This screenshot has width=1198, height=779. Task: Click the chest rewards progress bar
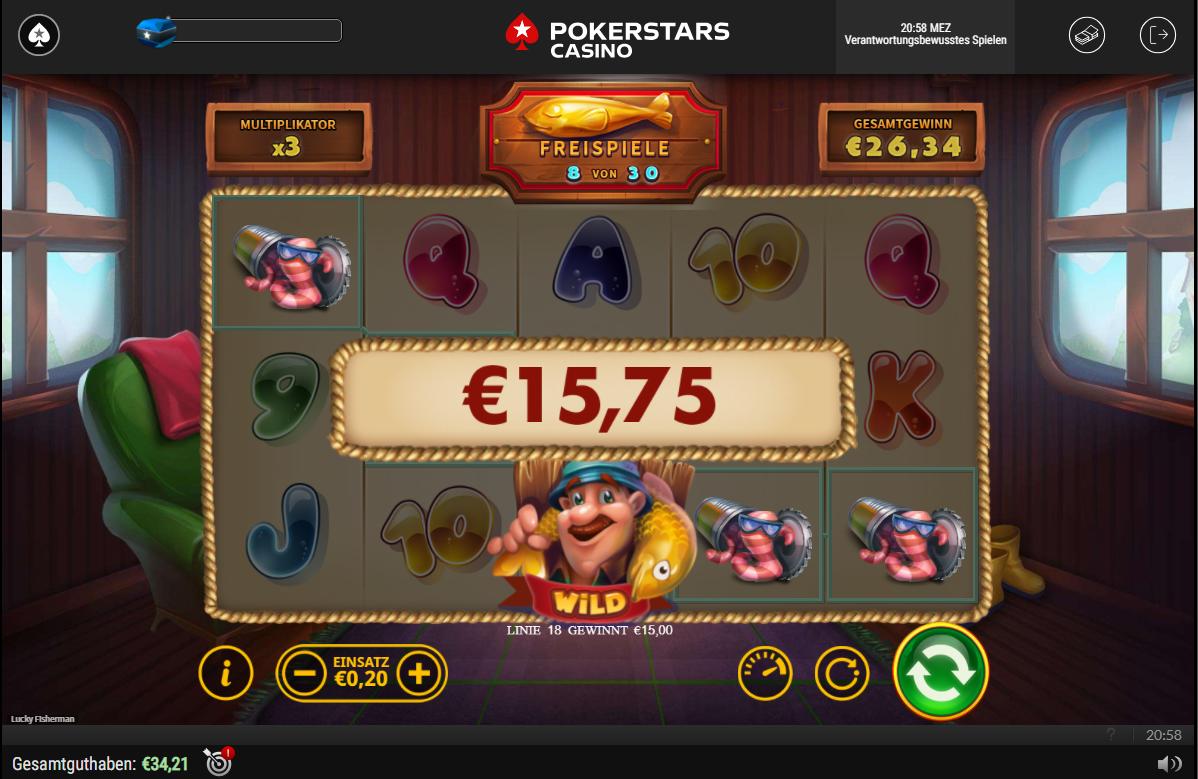pyautogui.click(x=257, y=31)
